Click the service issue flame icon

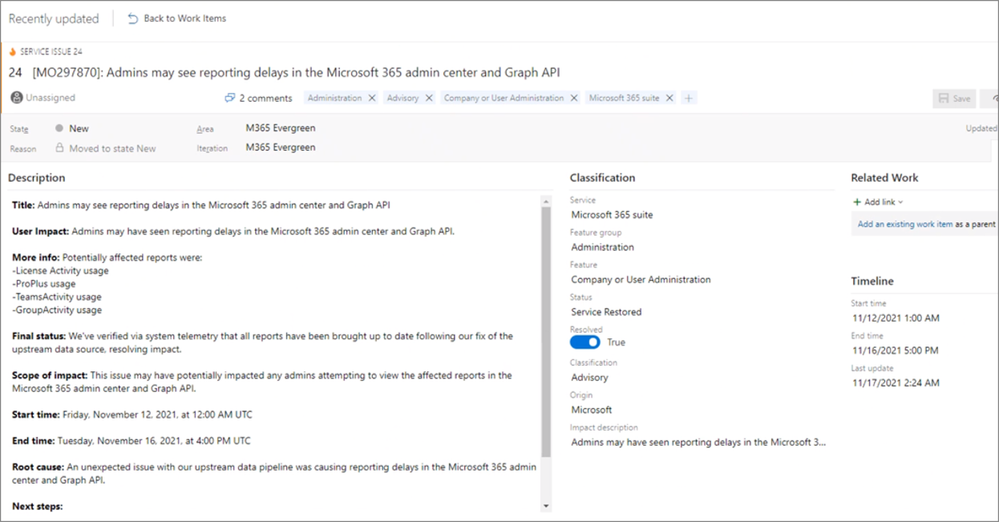click(12, 52)
